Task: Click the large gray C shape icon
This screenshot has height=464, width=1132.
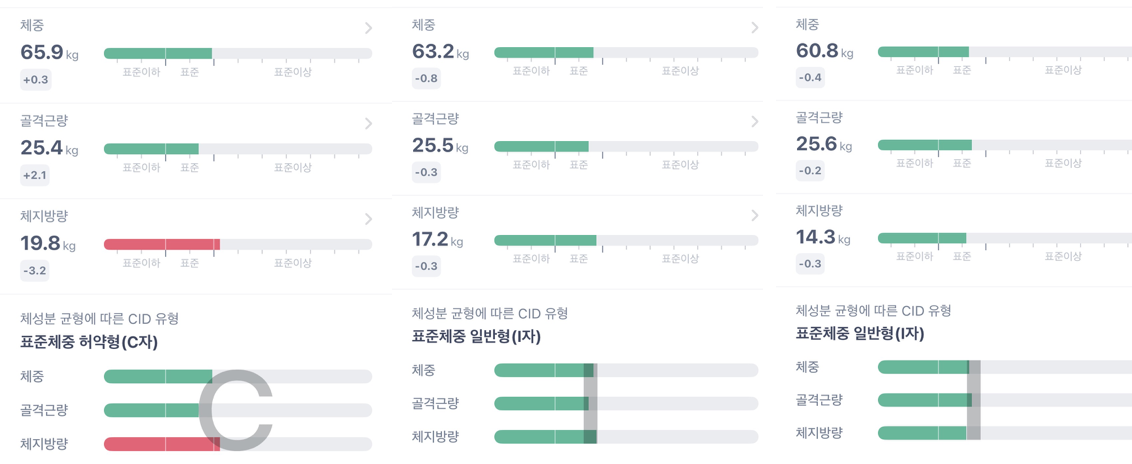Action: (x=235, y=408)
